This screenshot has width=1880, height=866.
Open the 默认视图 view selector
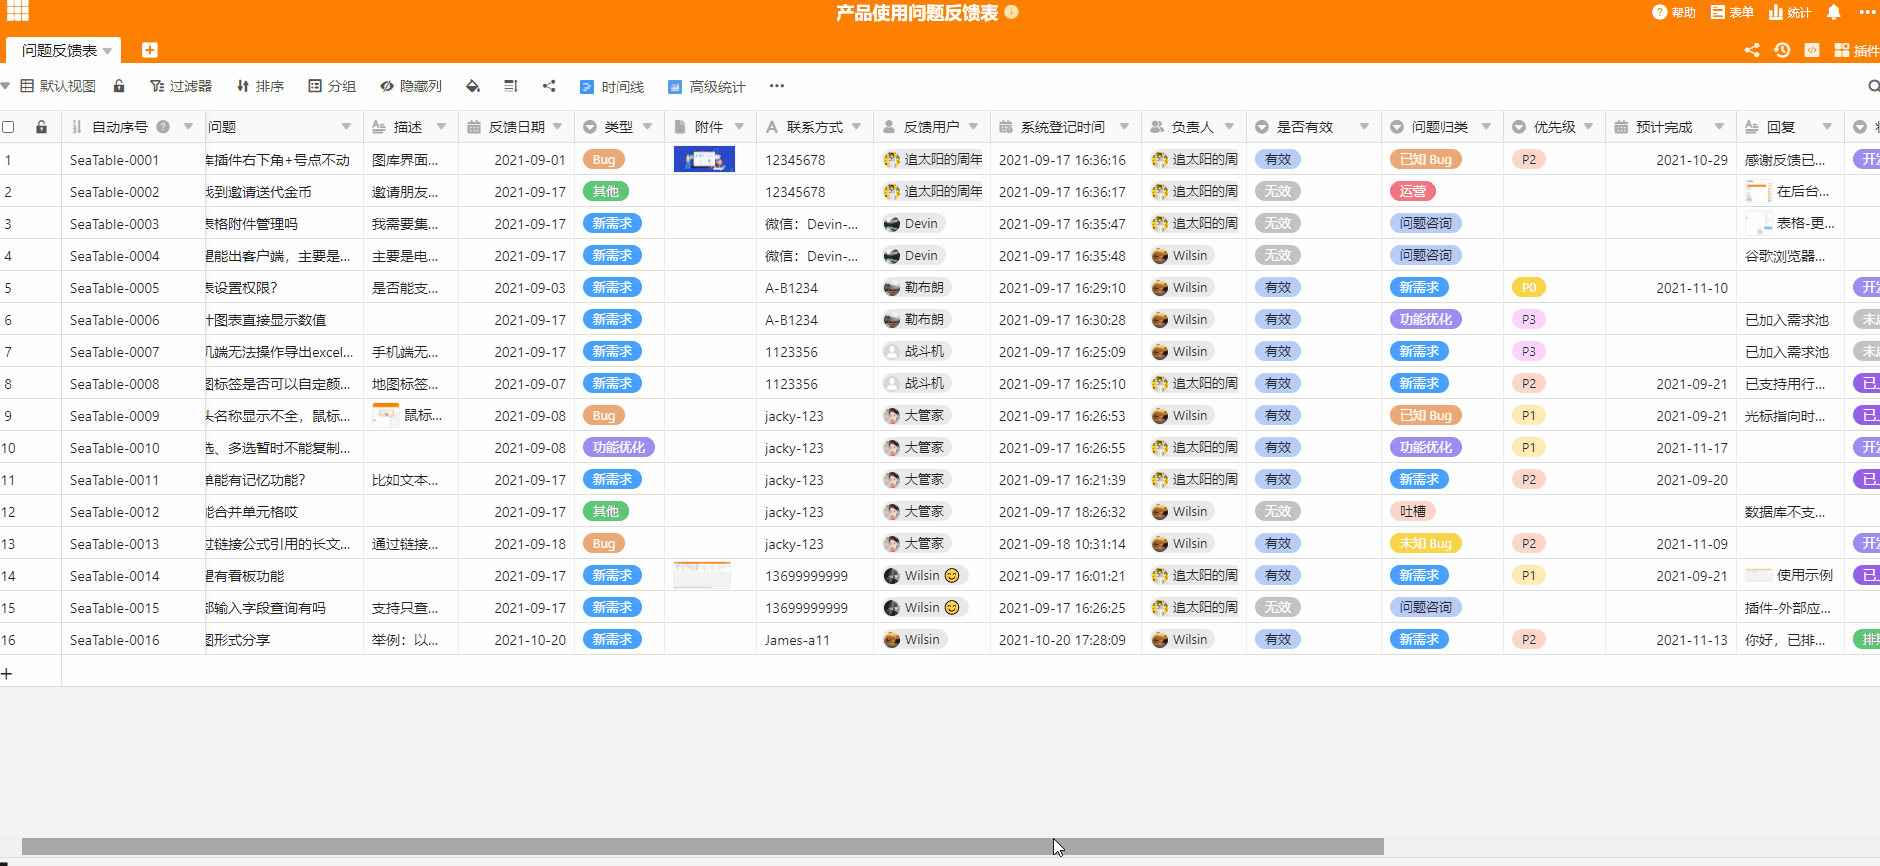[58, 86]
